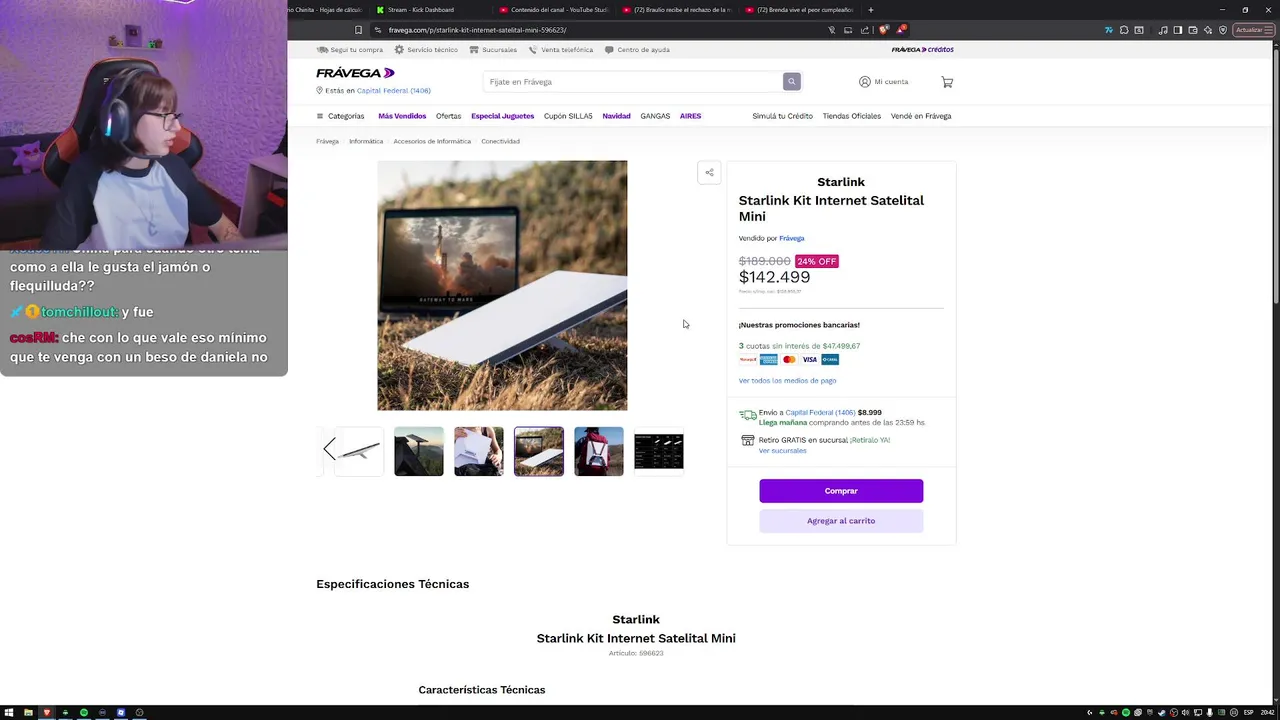Click the search magnifier button
This screenshot has height=720, width=1280.
[x=791, y=82]
